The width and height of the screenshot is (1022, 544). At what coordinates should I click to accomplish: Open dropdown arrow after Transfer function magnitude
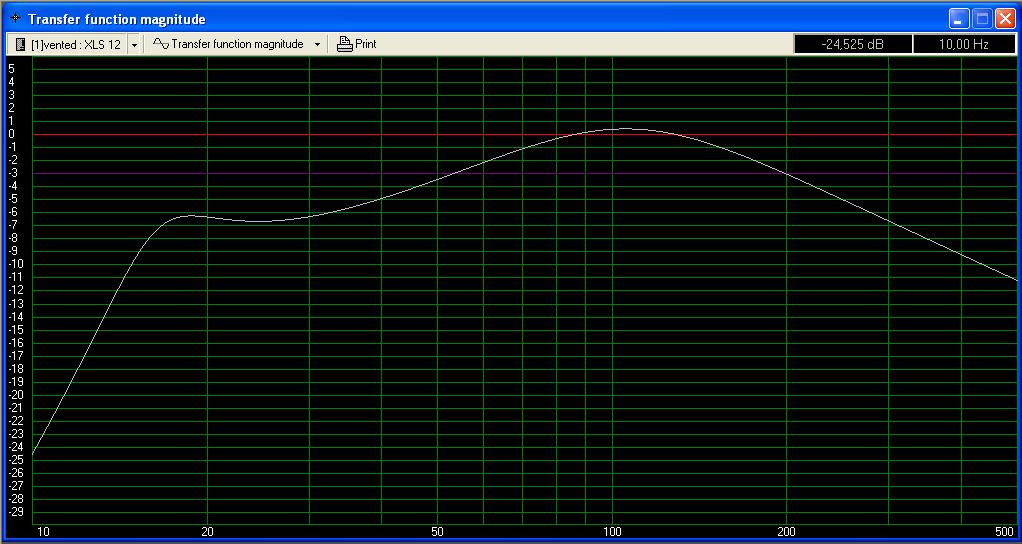[x=318, y=44]
